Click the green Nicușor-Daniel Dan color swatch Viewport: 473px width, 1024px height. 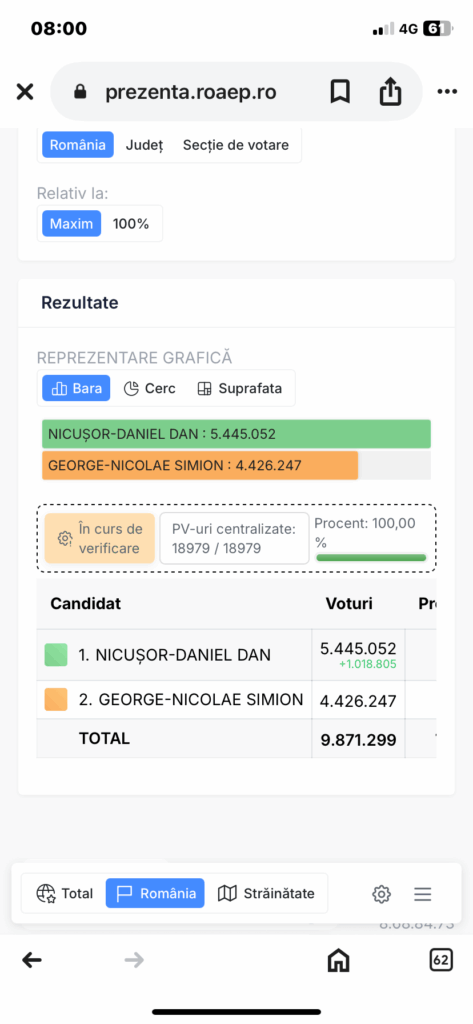pyautogui.click(x=56, y=655)
